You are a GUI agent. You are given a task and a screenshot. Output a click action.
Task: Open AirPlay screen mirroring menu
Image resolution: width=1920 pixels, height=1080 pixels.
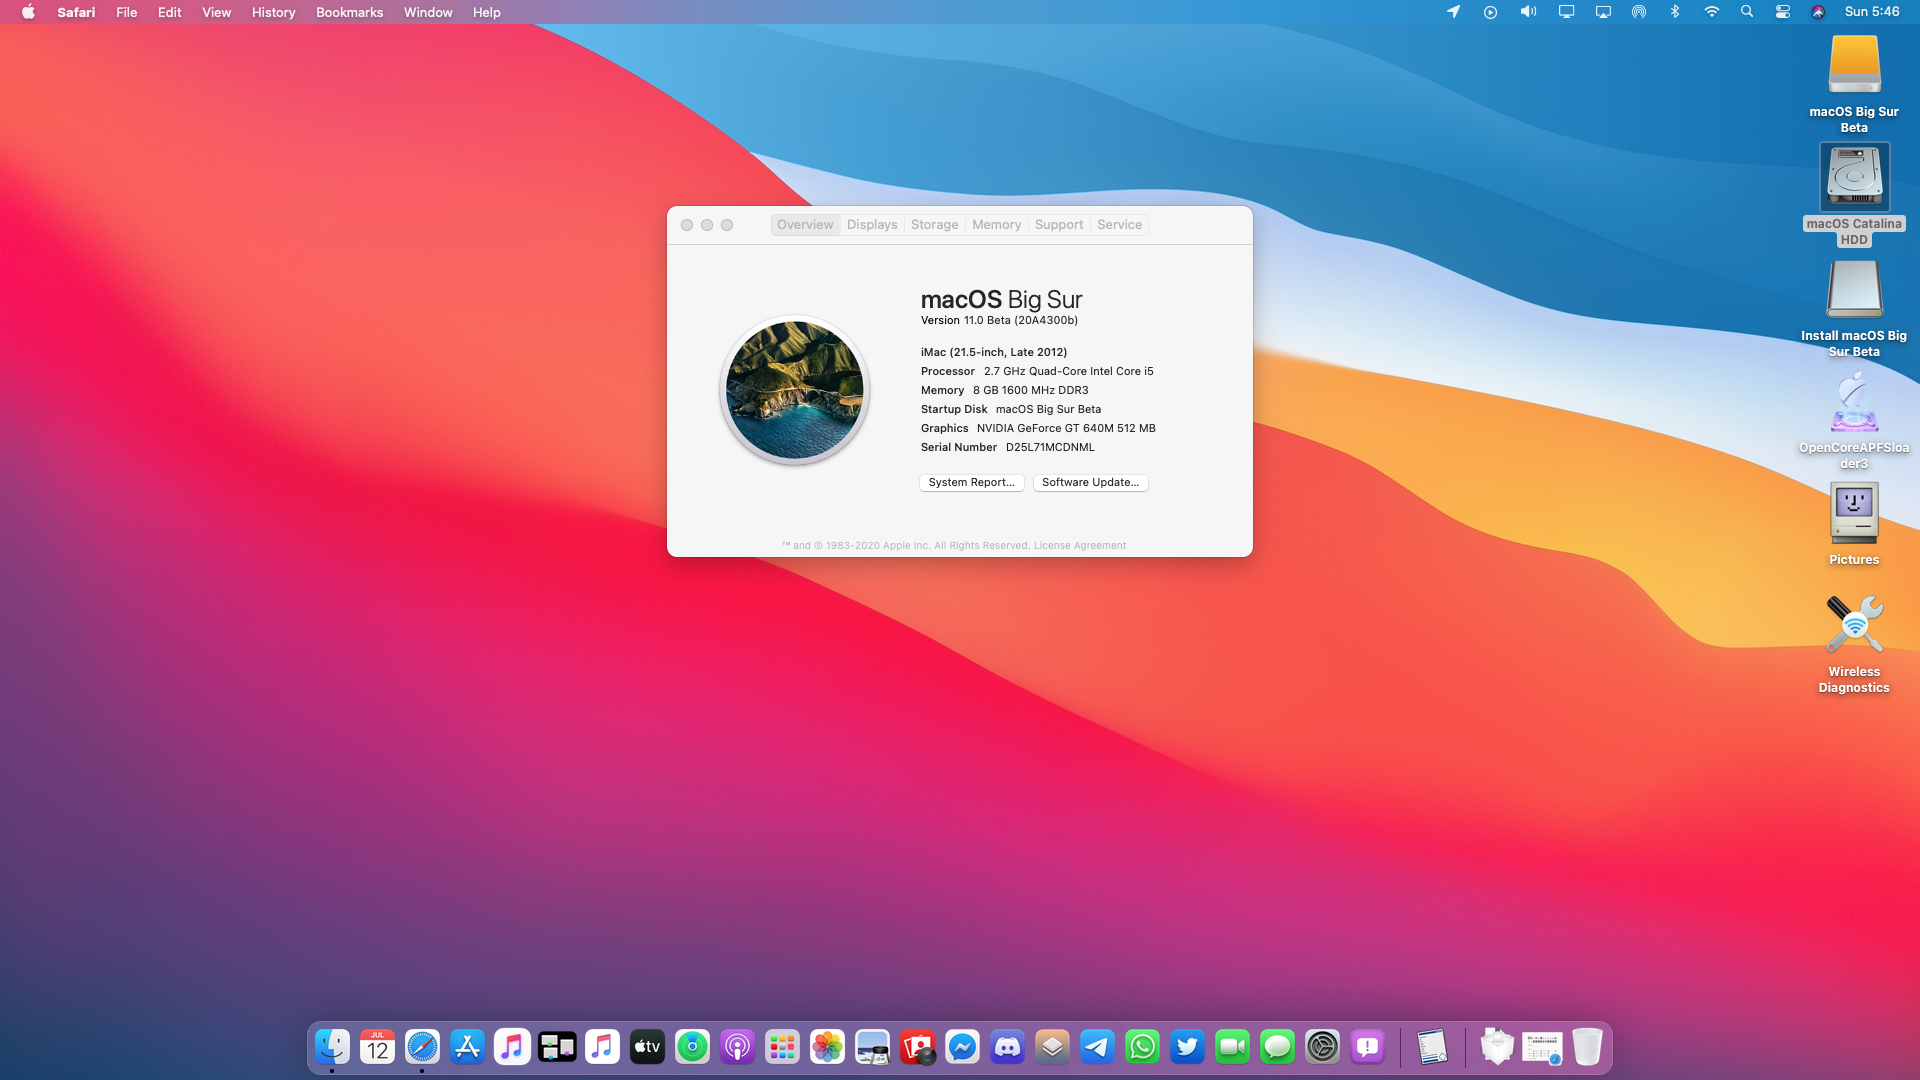pyautogui.click(x=1603, y=12)
